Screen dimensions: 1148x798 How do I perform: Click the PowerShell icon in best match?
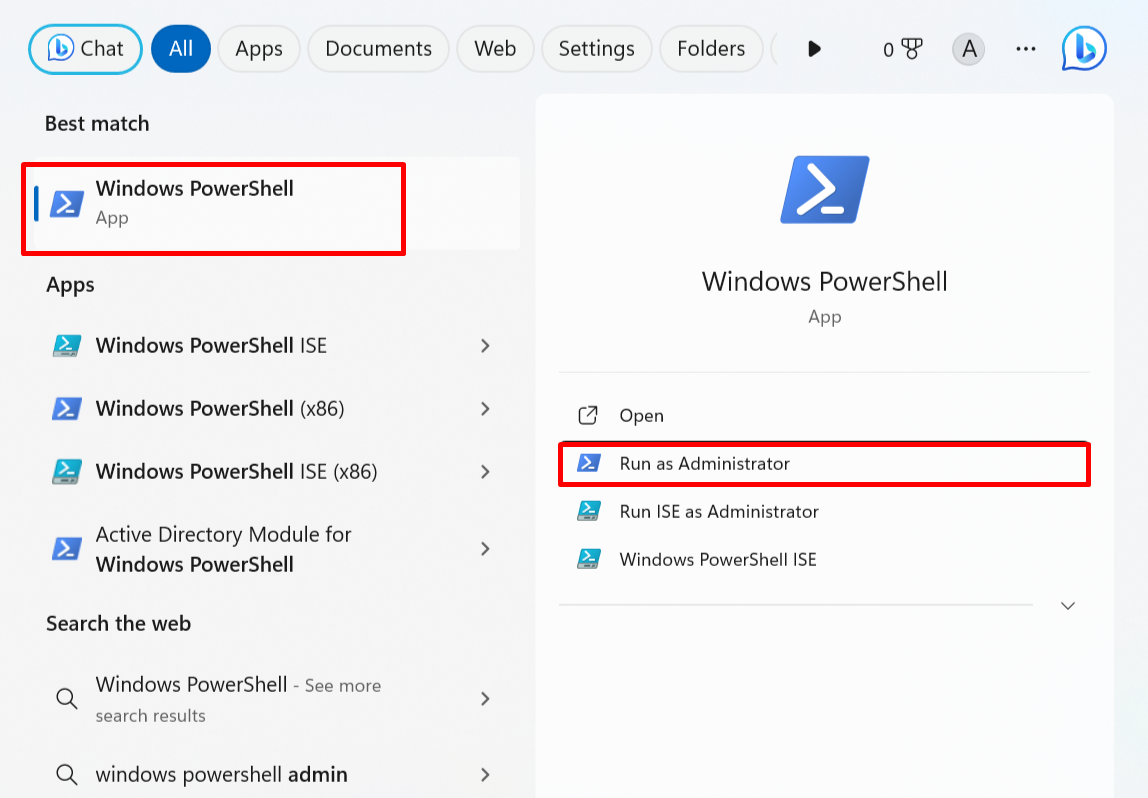(67, 204)
